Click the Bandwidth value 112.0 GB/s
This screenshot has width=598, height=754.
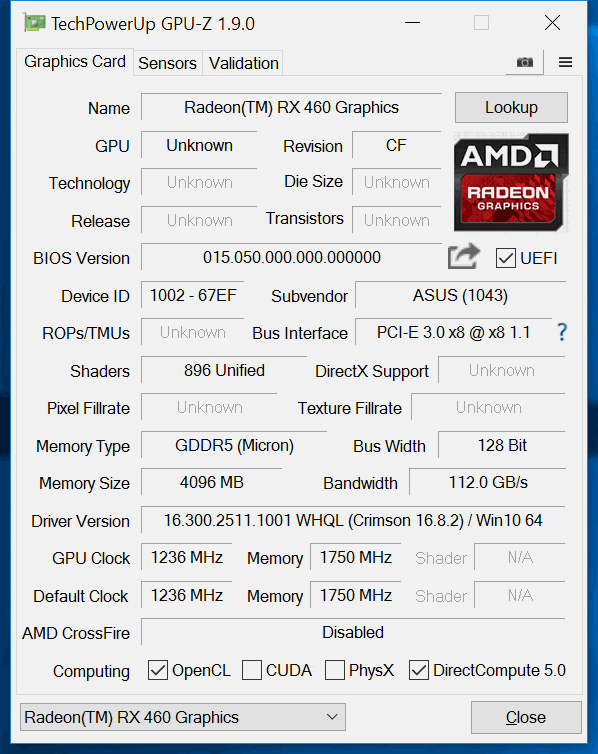[x=487, y=482]
